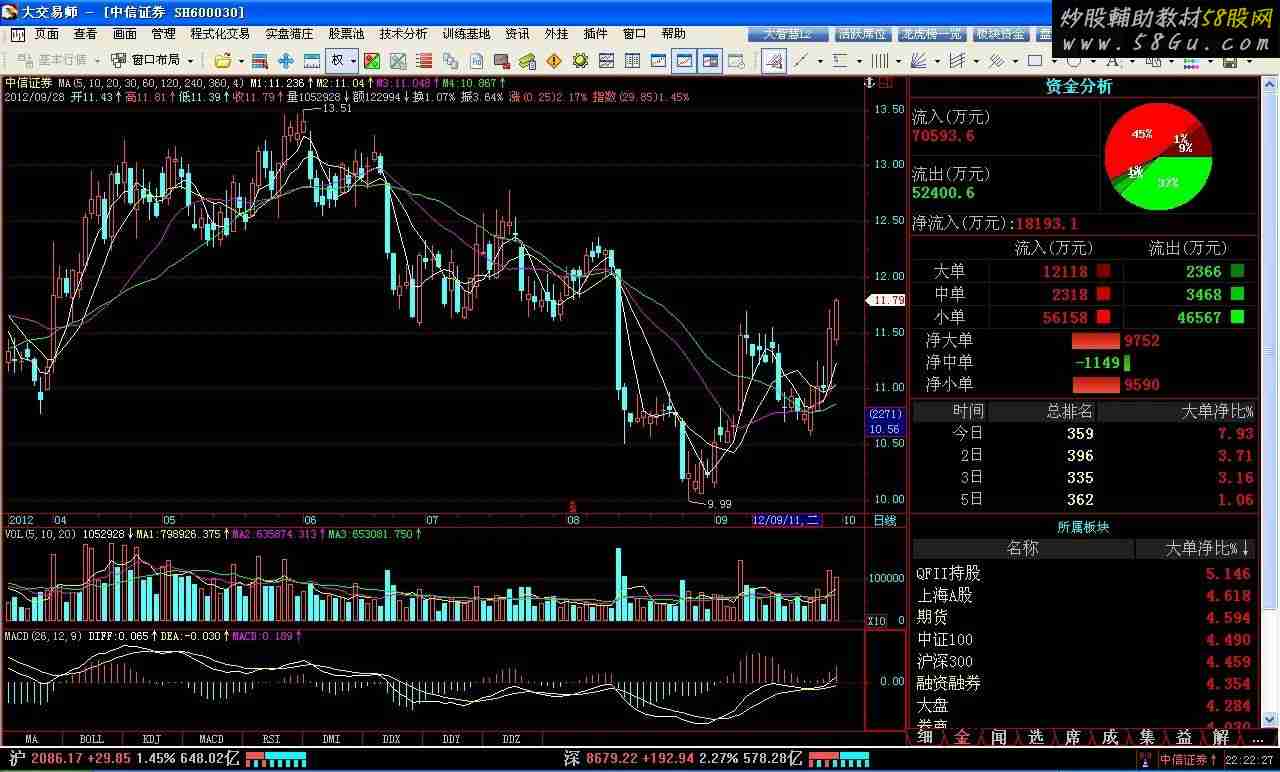
Task: Click the fund flow pie chart
Action: [1158, 156]
